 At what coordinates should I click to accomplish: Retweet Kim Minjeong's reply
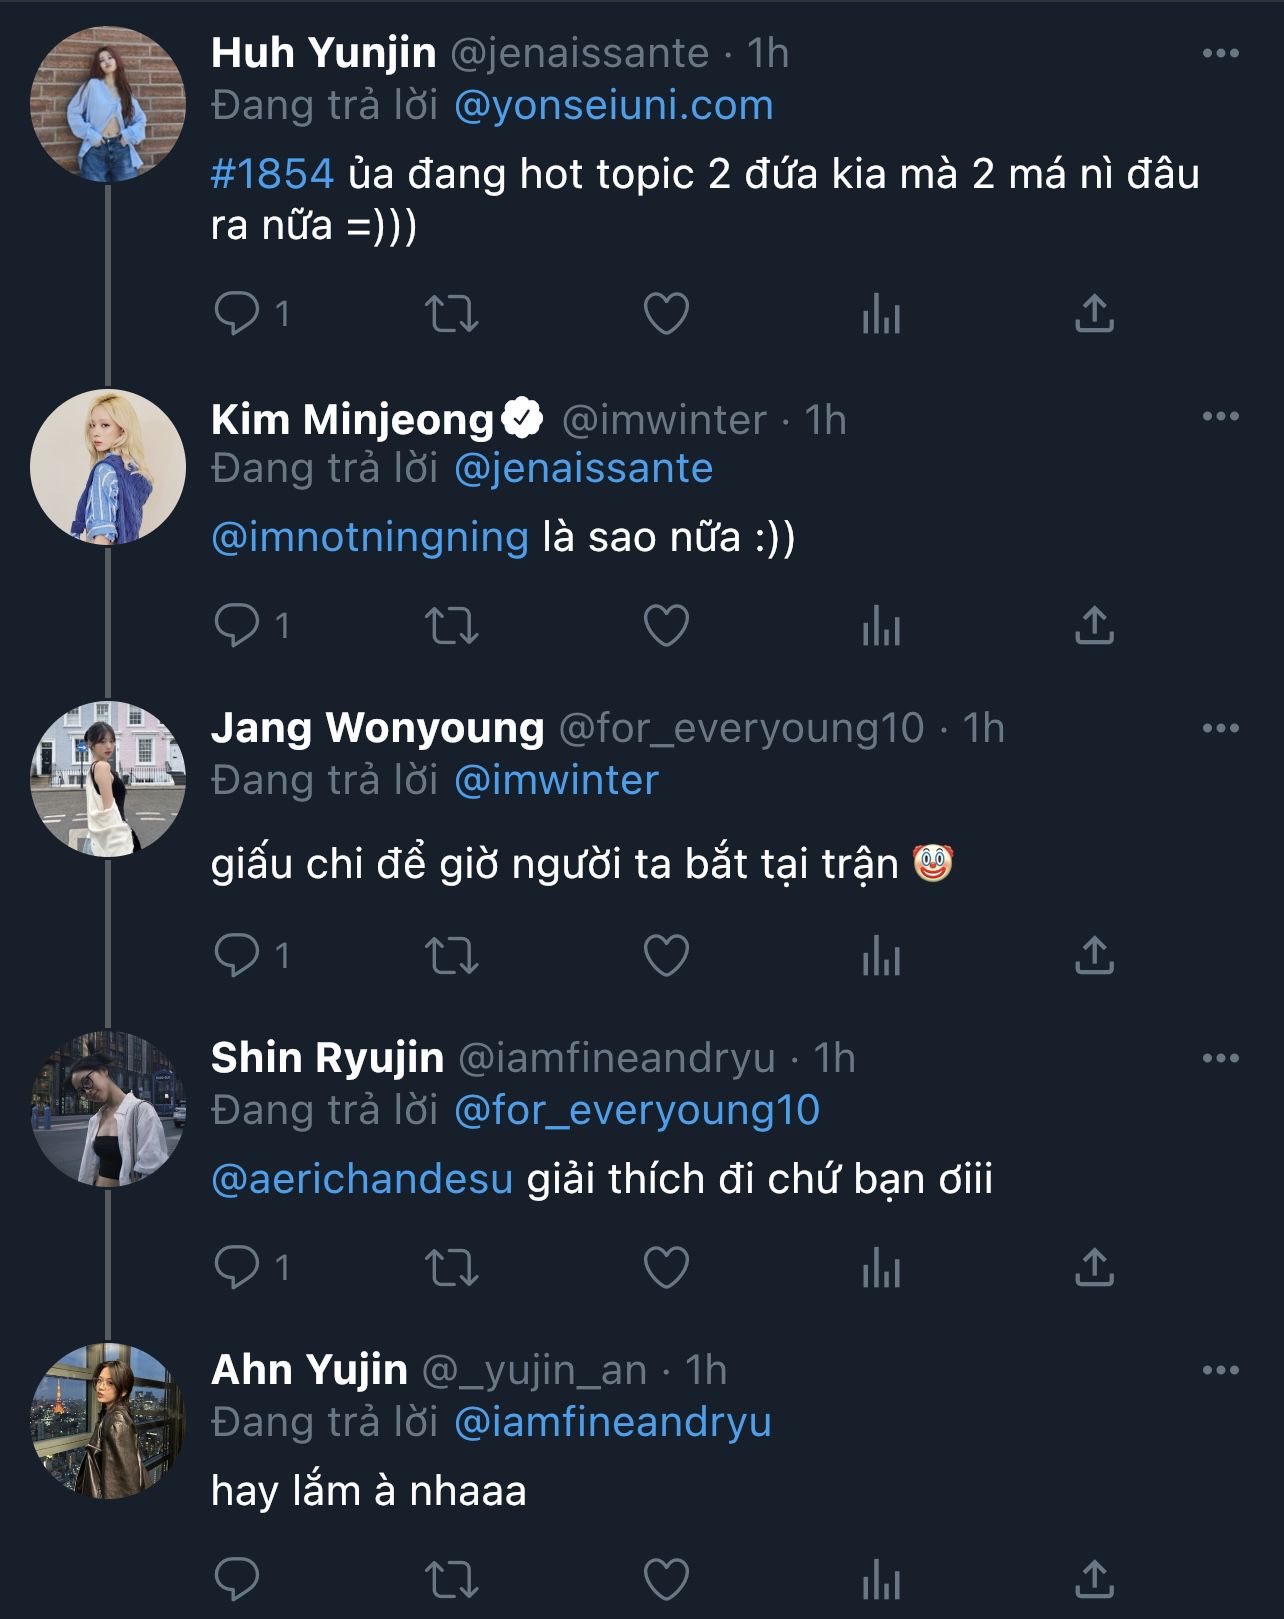pos(452,626)
